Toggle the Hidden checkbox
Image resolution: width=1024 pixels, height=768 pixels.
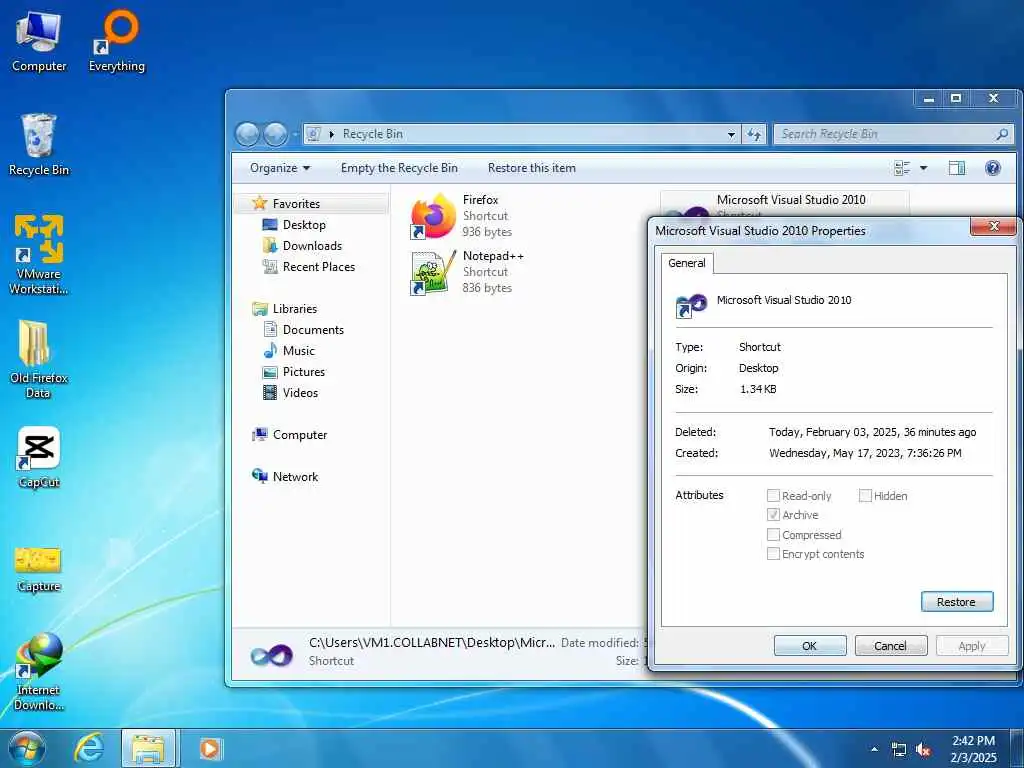pos(865,496)
